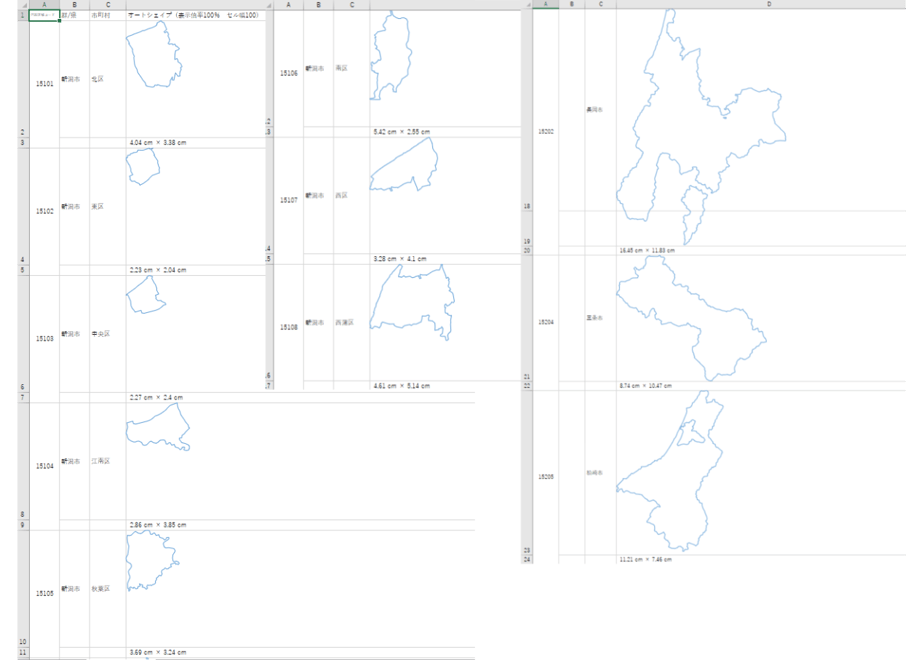Click the オートシェイプ header cell in row 1

pyautogui.click(x=196, y=15)
